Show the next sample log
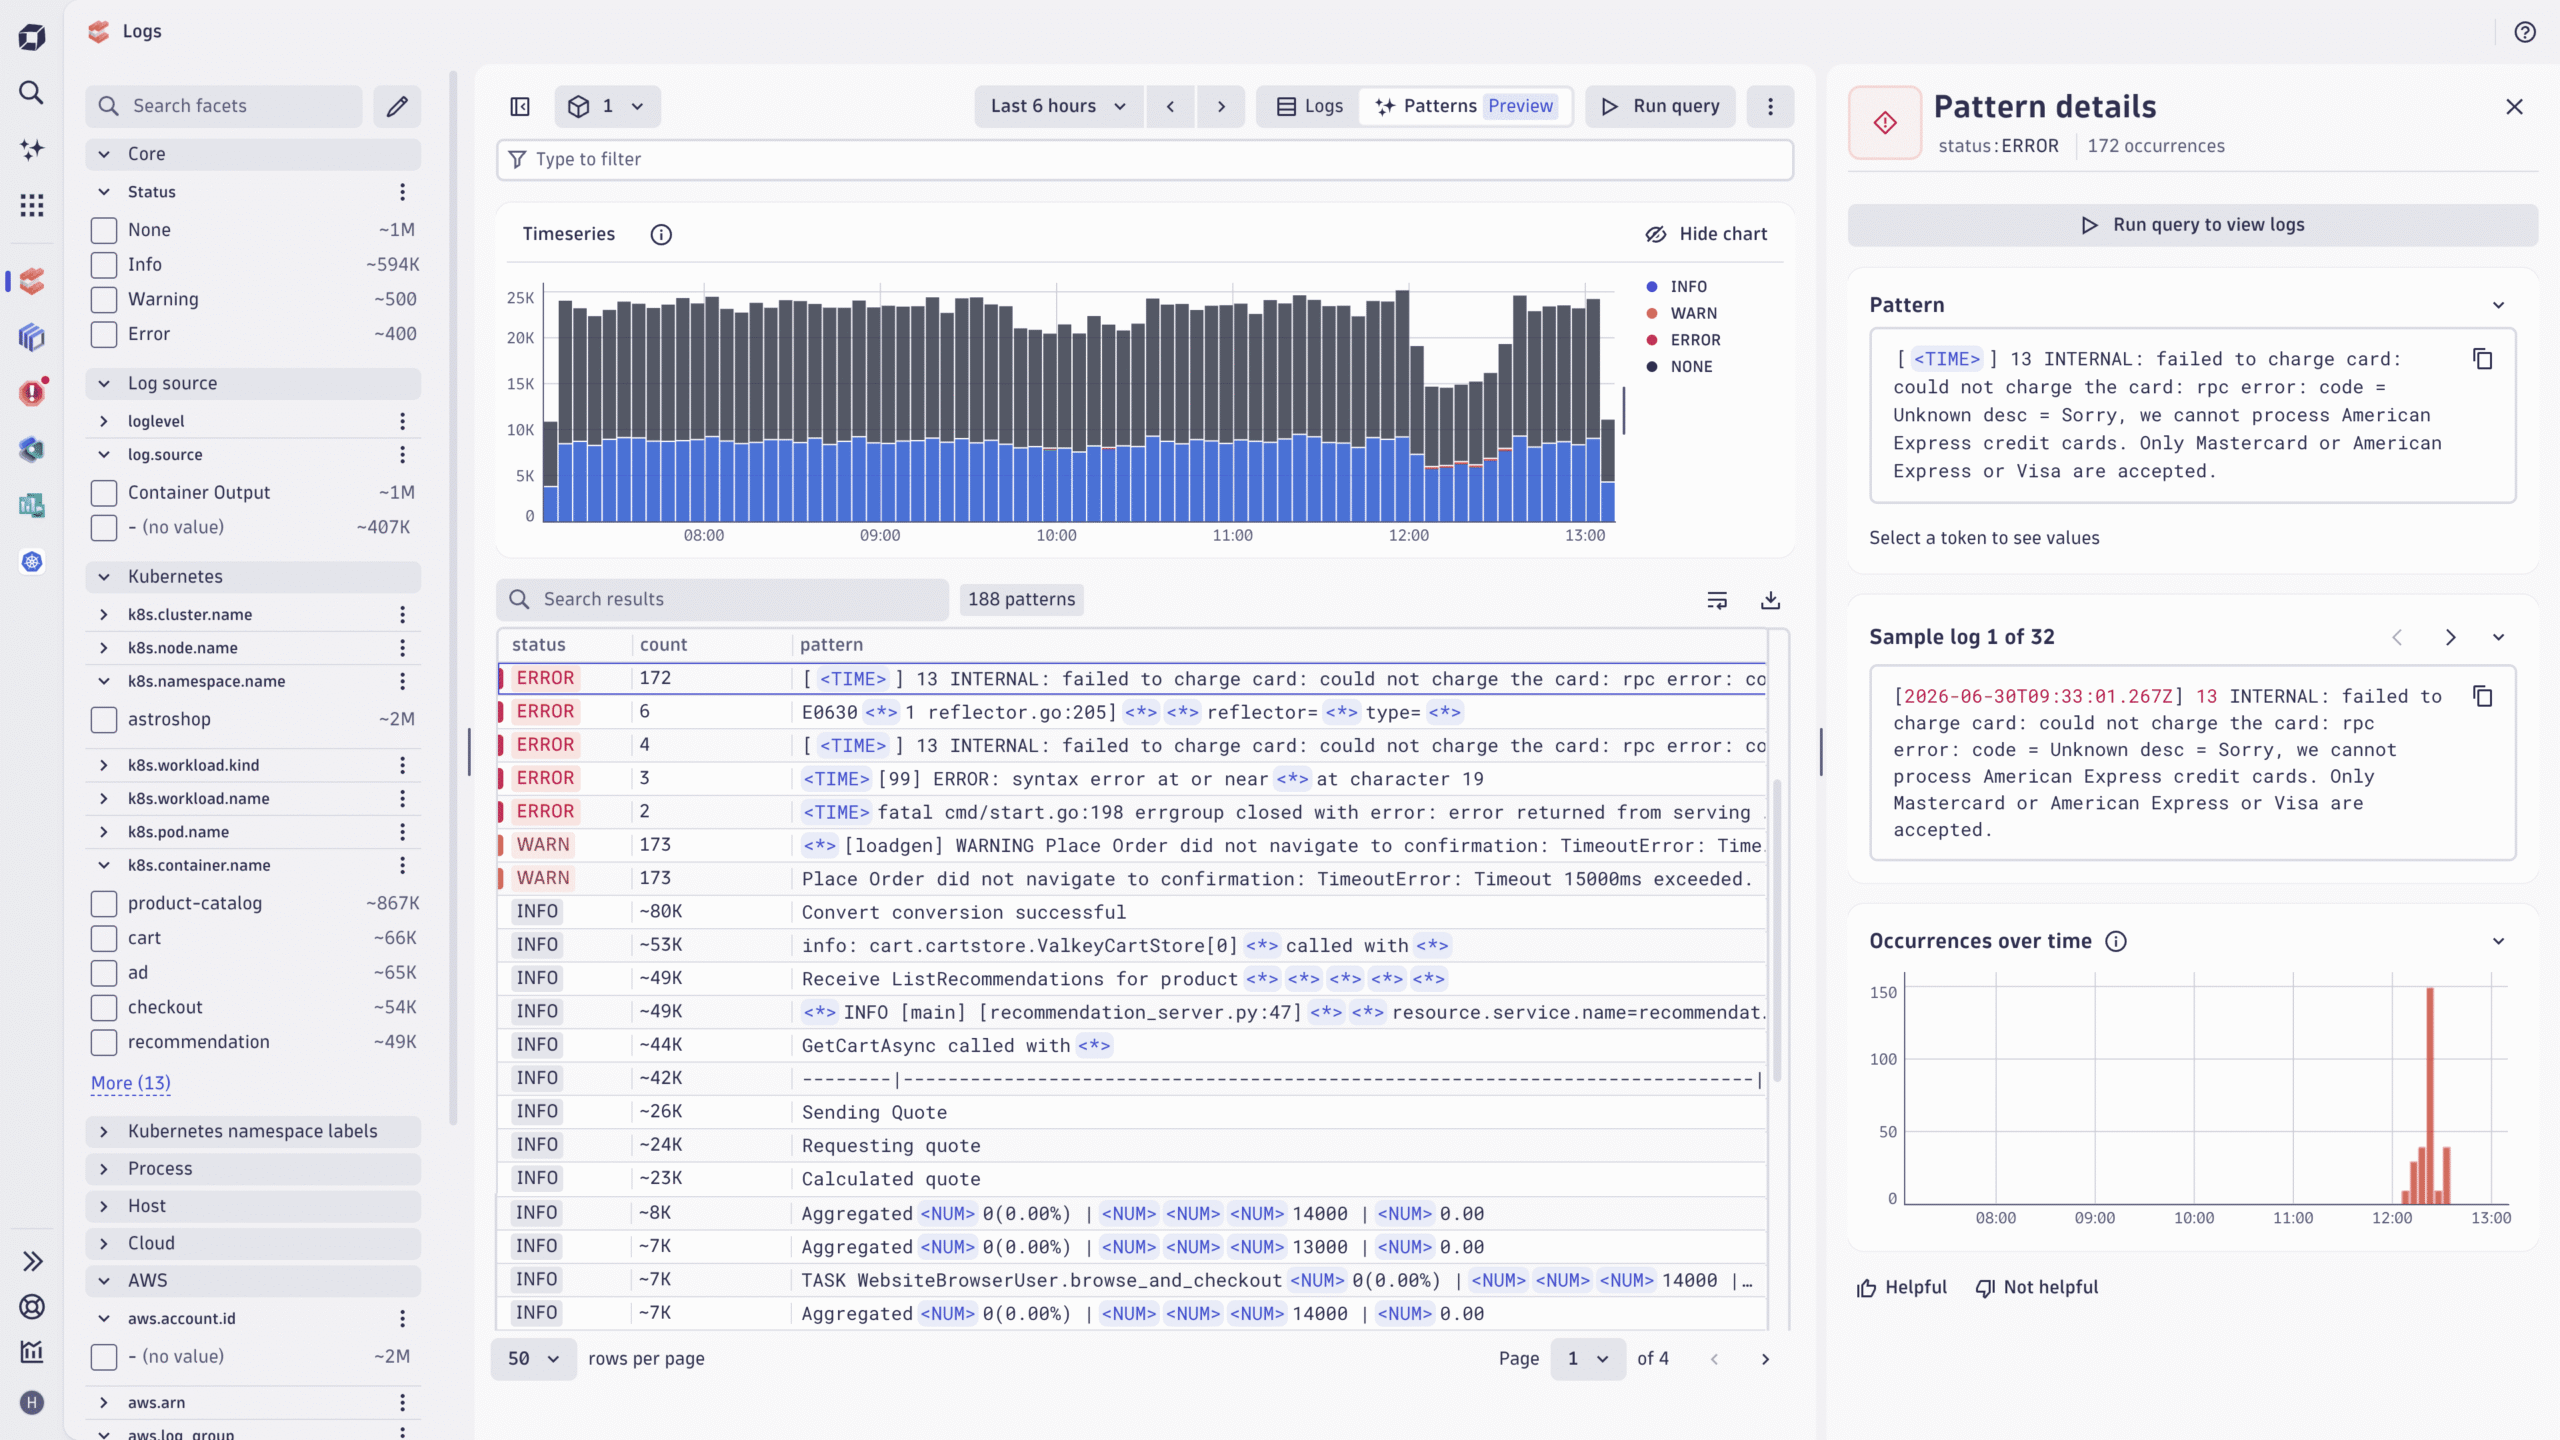Screen dimensions: 2560x1440 pos(2450,637)
